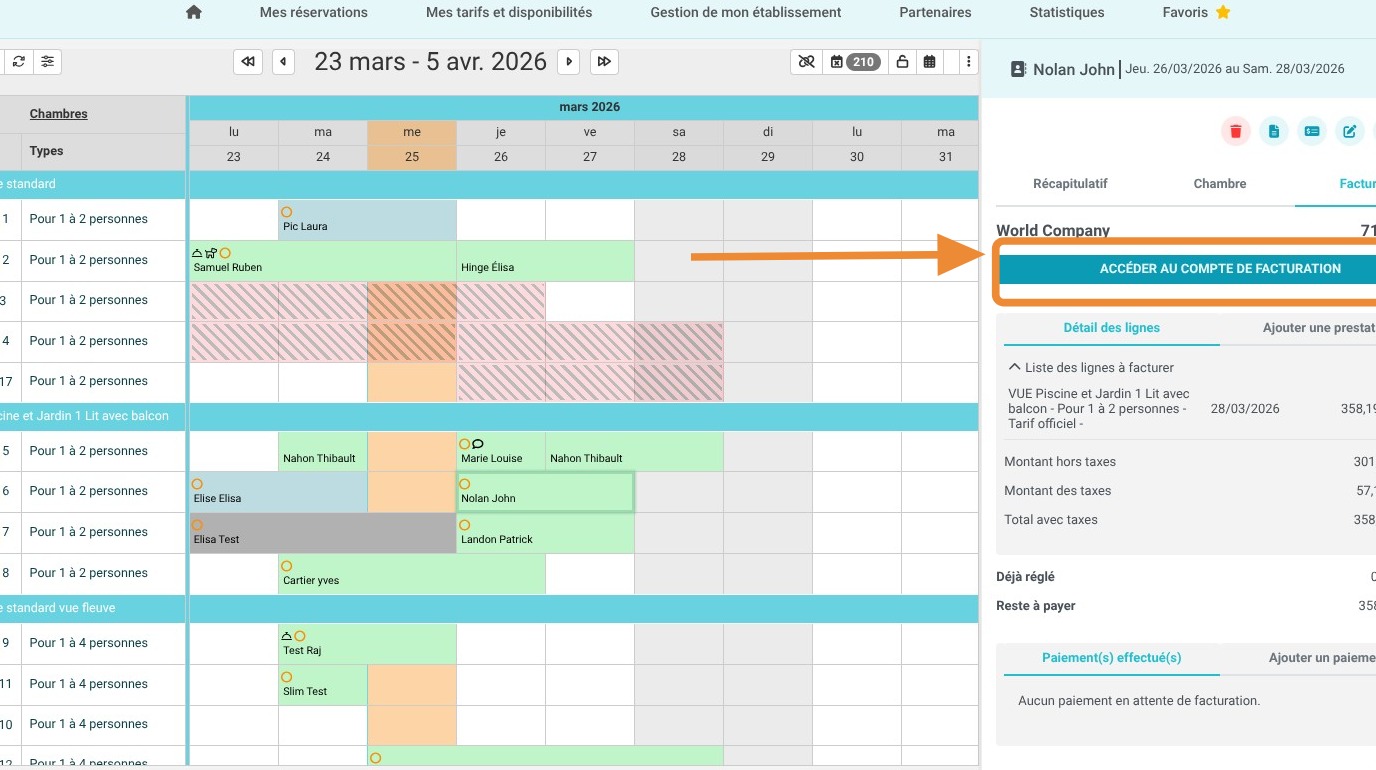The width and height of the screenshot is (1376, 770).
Task: Select the 'Détail des lignes' tab
Action: pos(1111,328)
